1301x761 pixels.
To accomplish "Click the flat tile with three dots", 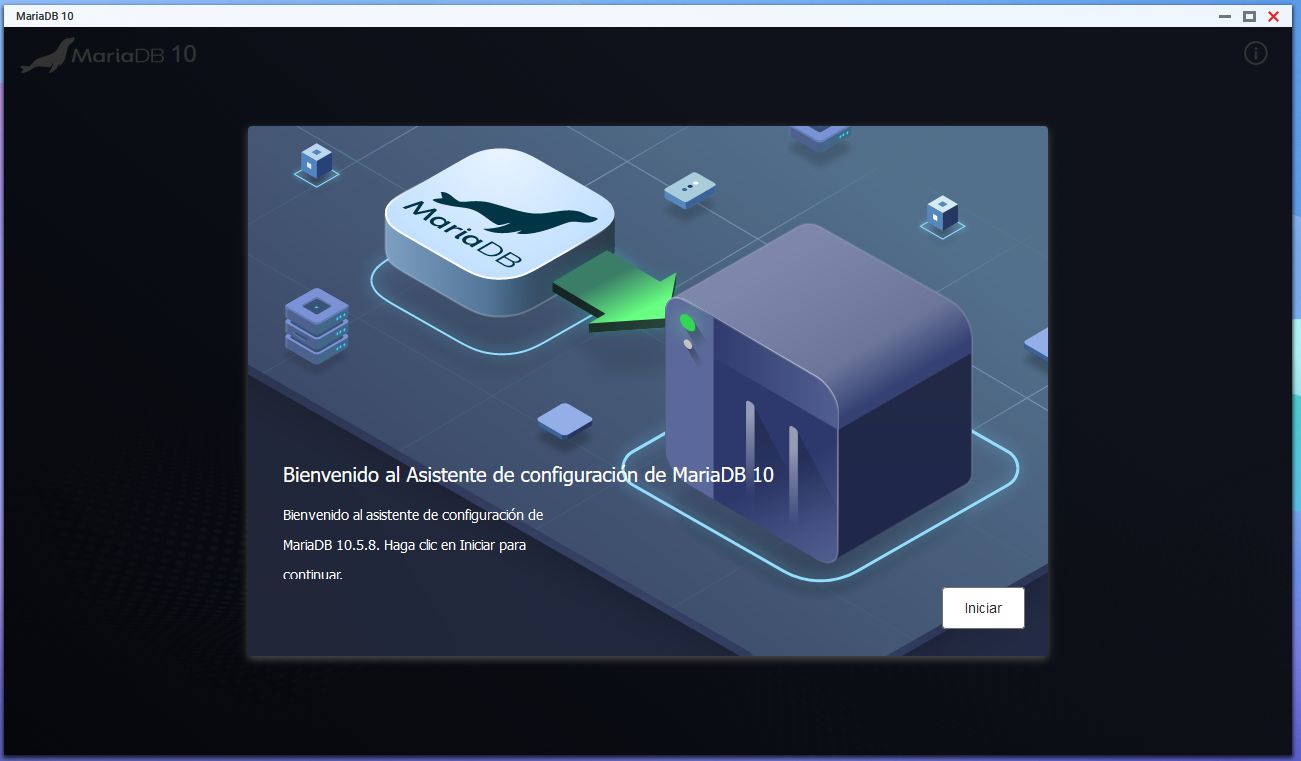I will tap(690, 189).
